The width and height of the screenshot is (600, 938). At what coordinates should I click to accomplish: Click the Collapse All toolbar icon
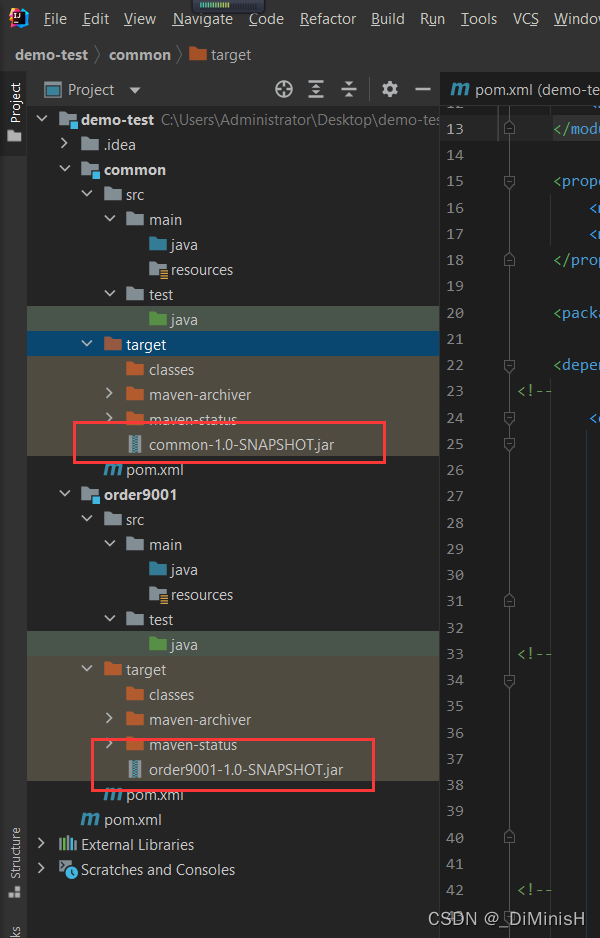click(x=349, y=90)
